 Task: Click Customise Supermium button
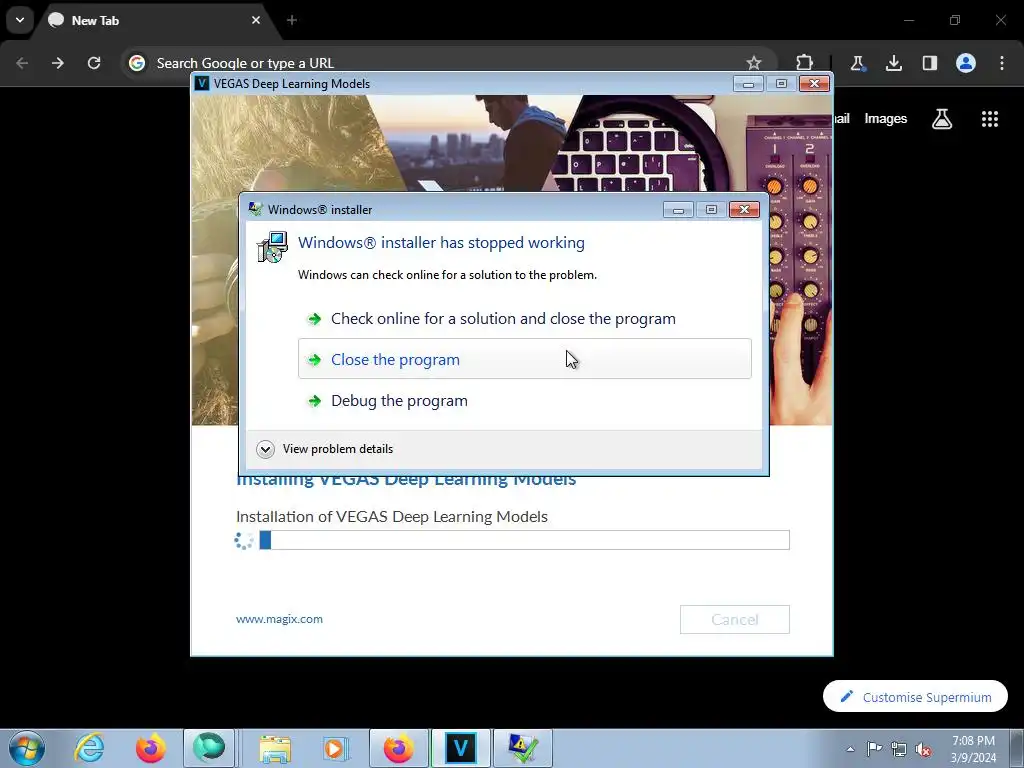(x=915, y=697)
